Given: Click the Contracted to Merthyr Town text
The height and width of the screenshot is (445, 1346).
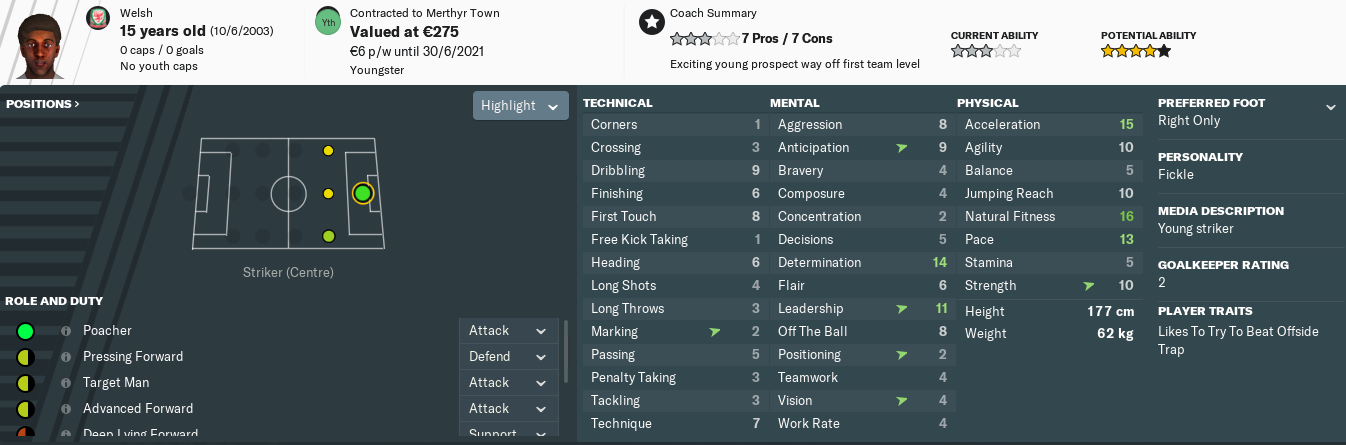Looking at the screenshot, I should pyautogui.click(x=425, y=14).
